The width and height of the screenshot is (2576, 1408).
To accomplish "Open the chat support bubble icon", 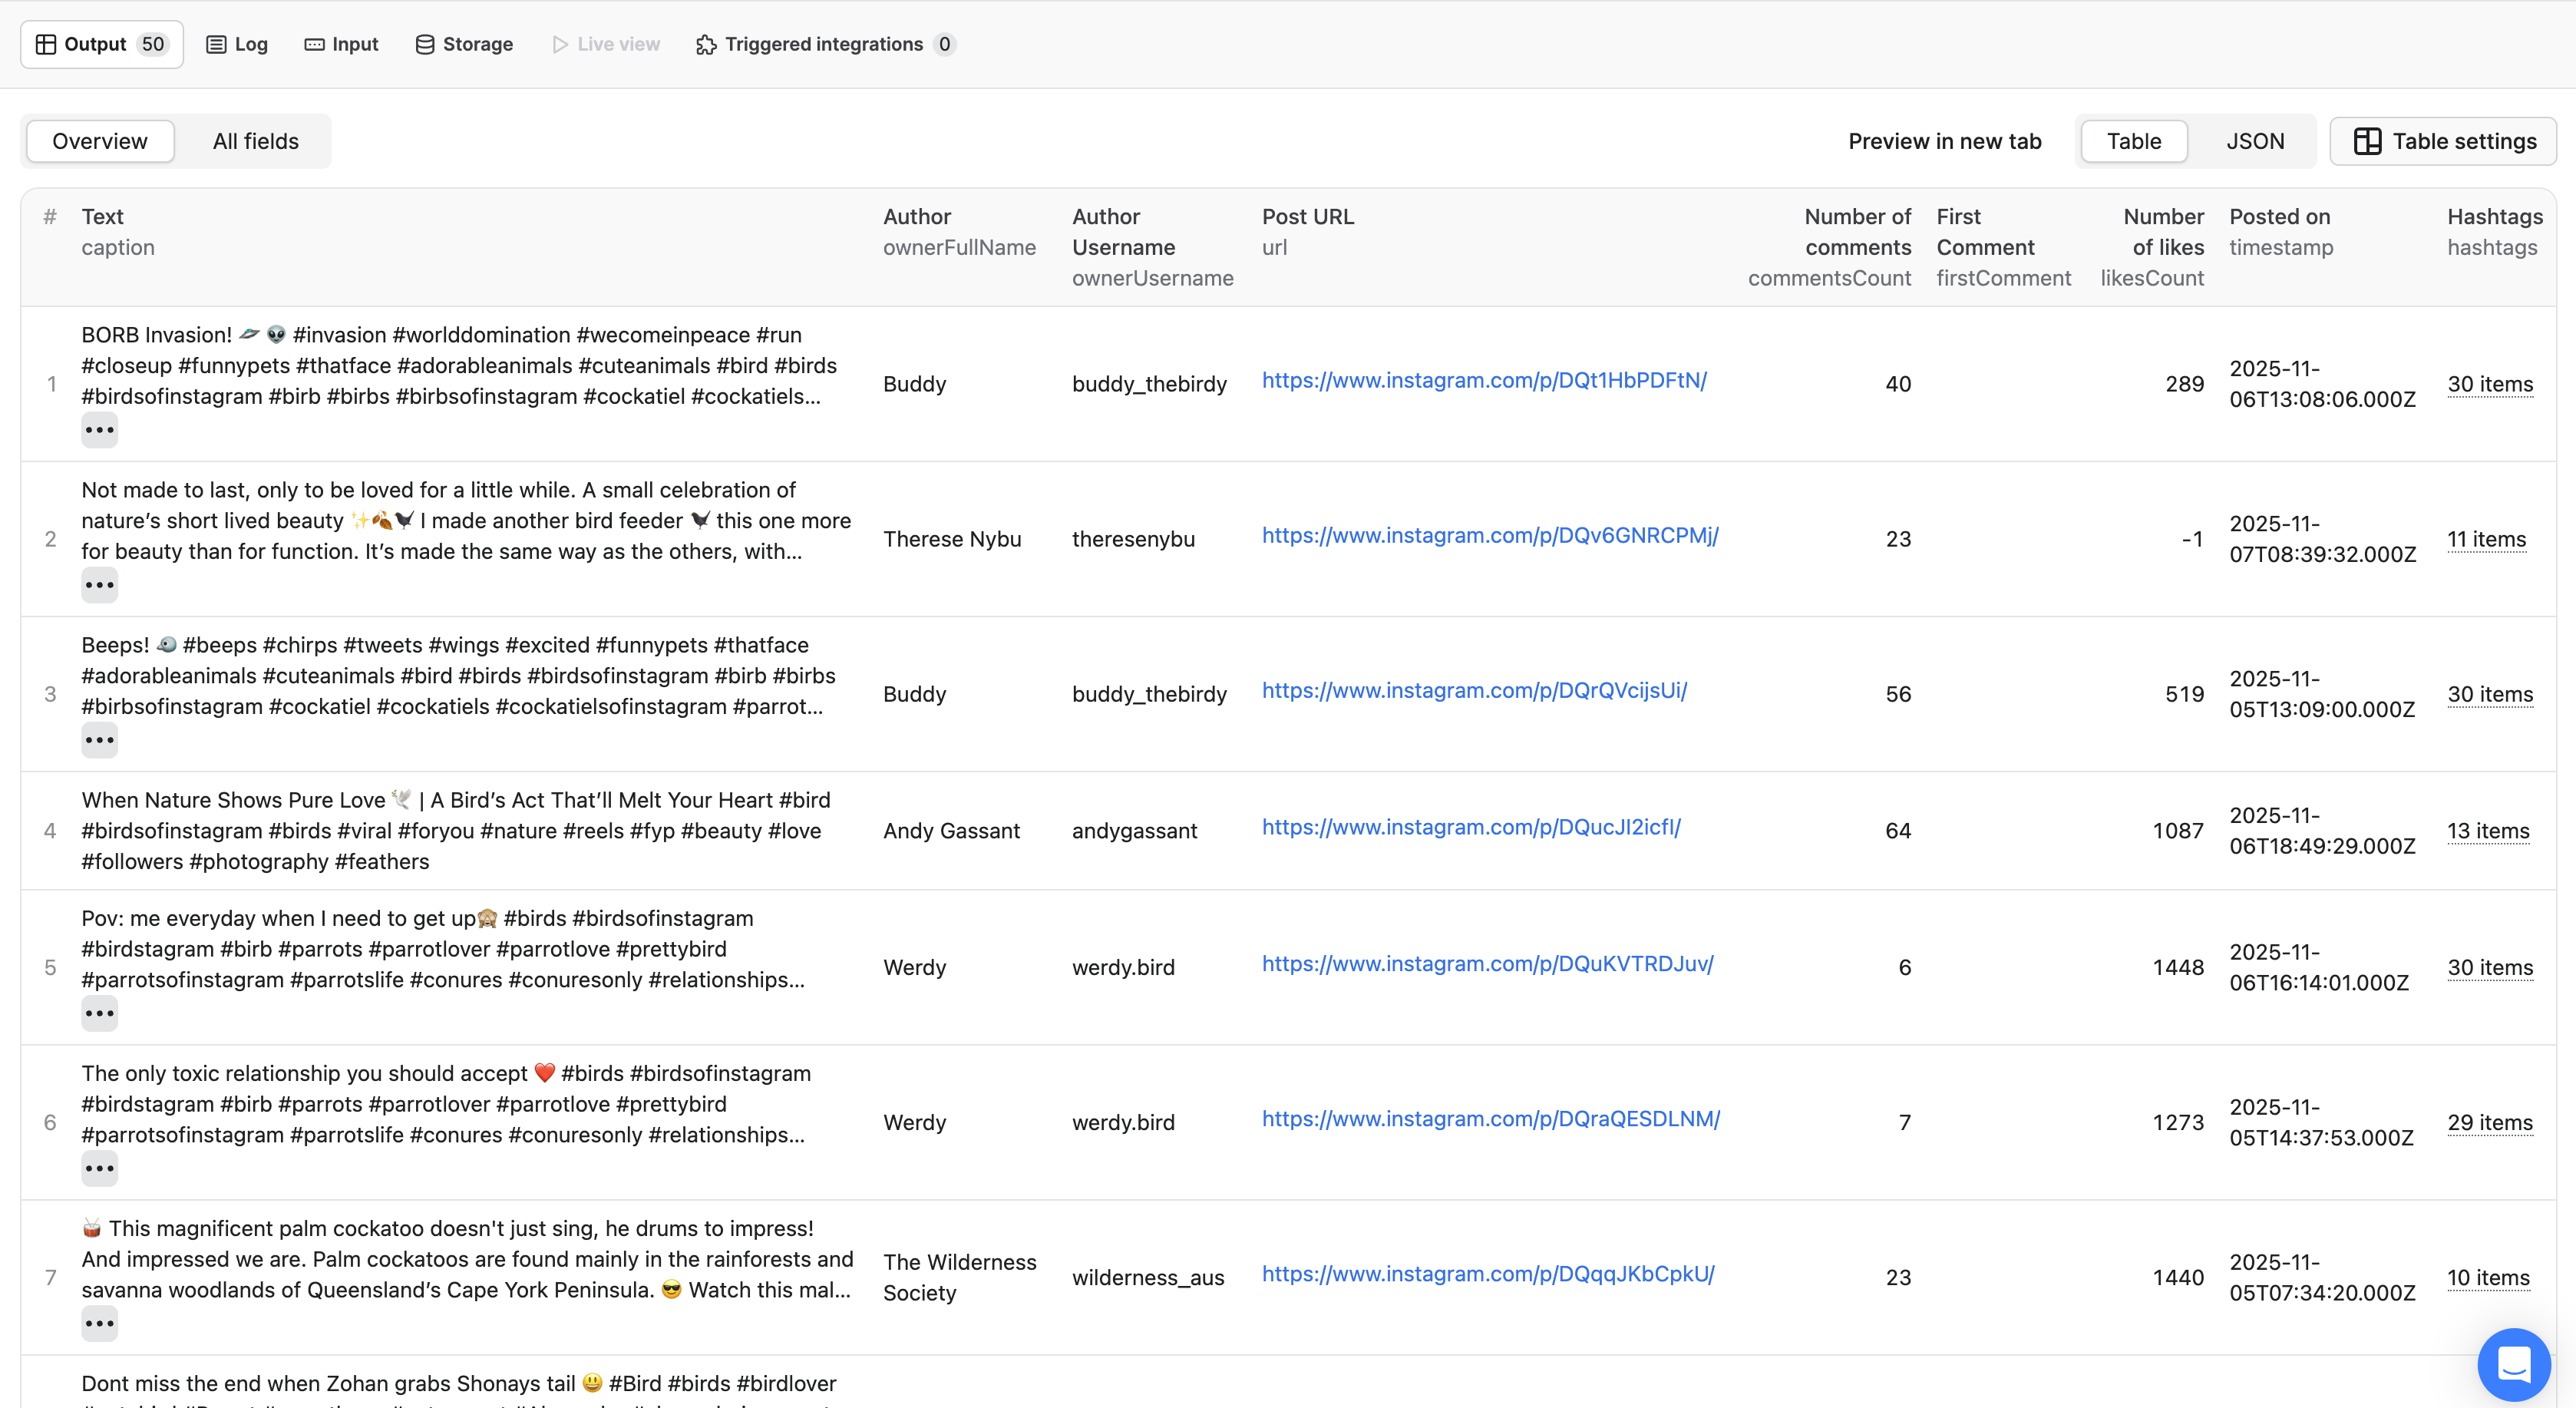I will point(2513,1363).
